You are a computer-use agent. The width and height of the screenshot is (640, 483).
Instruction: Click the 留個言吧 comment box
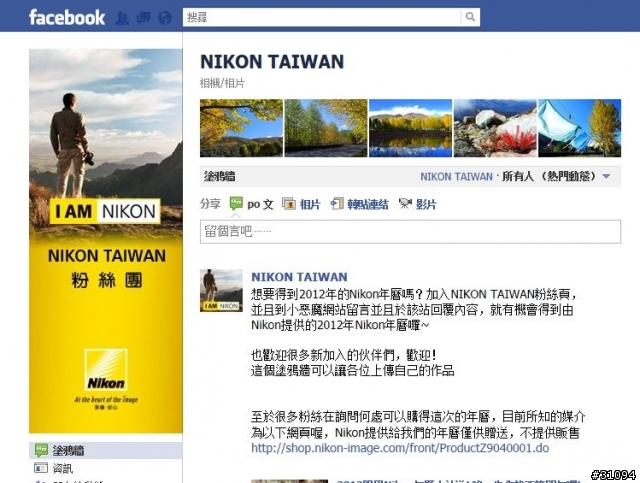[x=410, y=231]
